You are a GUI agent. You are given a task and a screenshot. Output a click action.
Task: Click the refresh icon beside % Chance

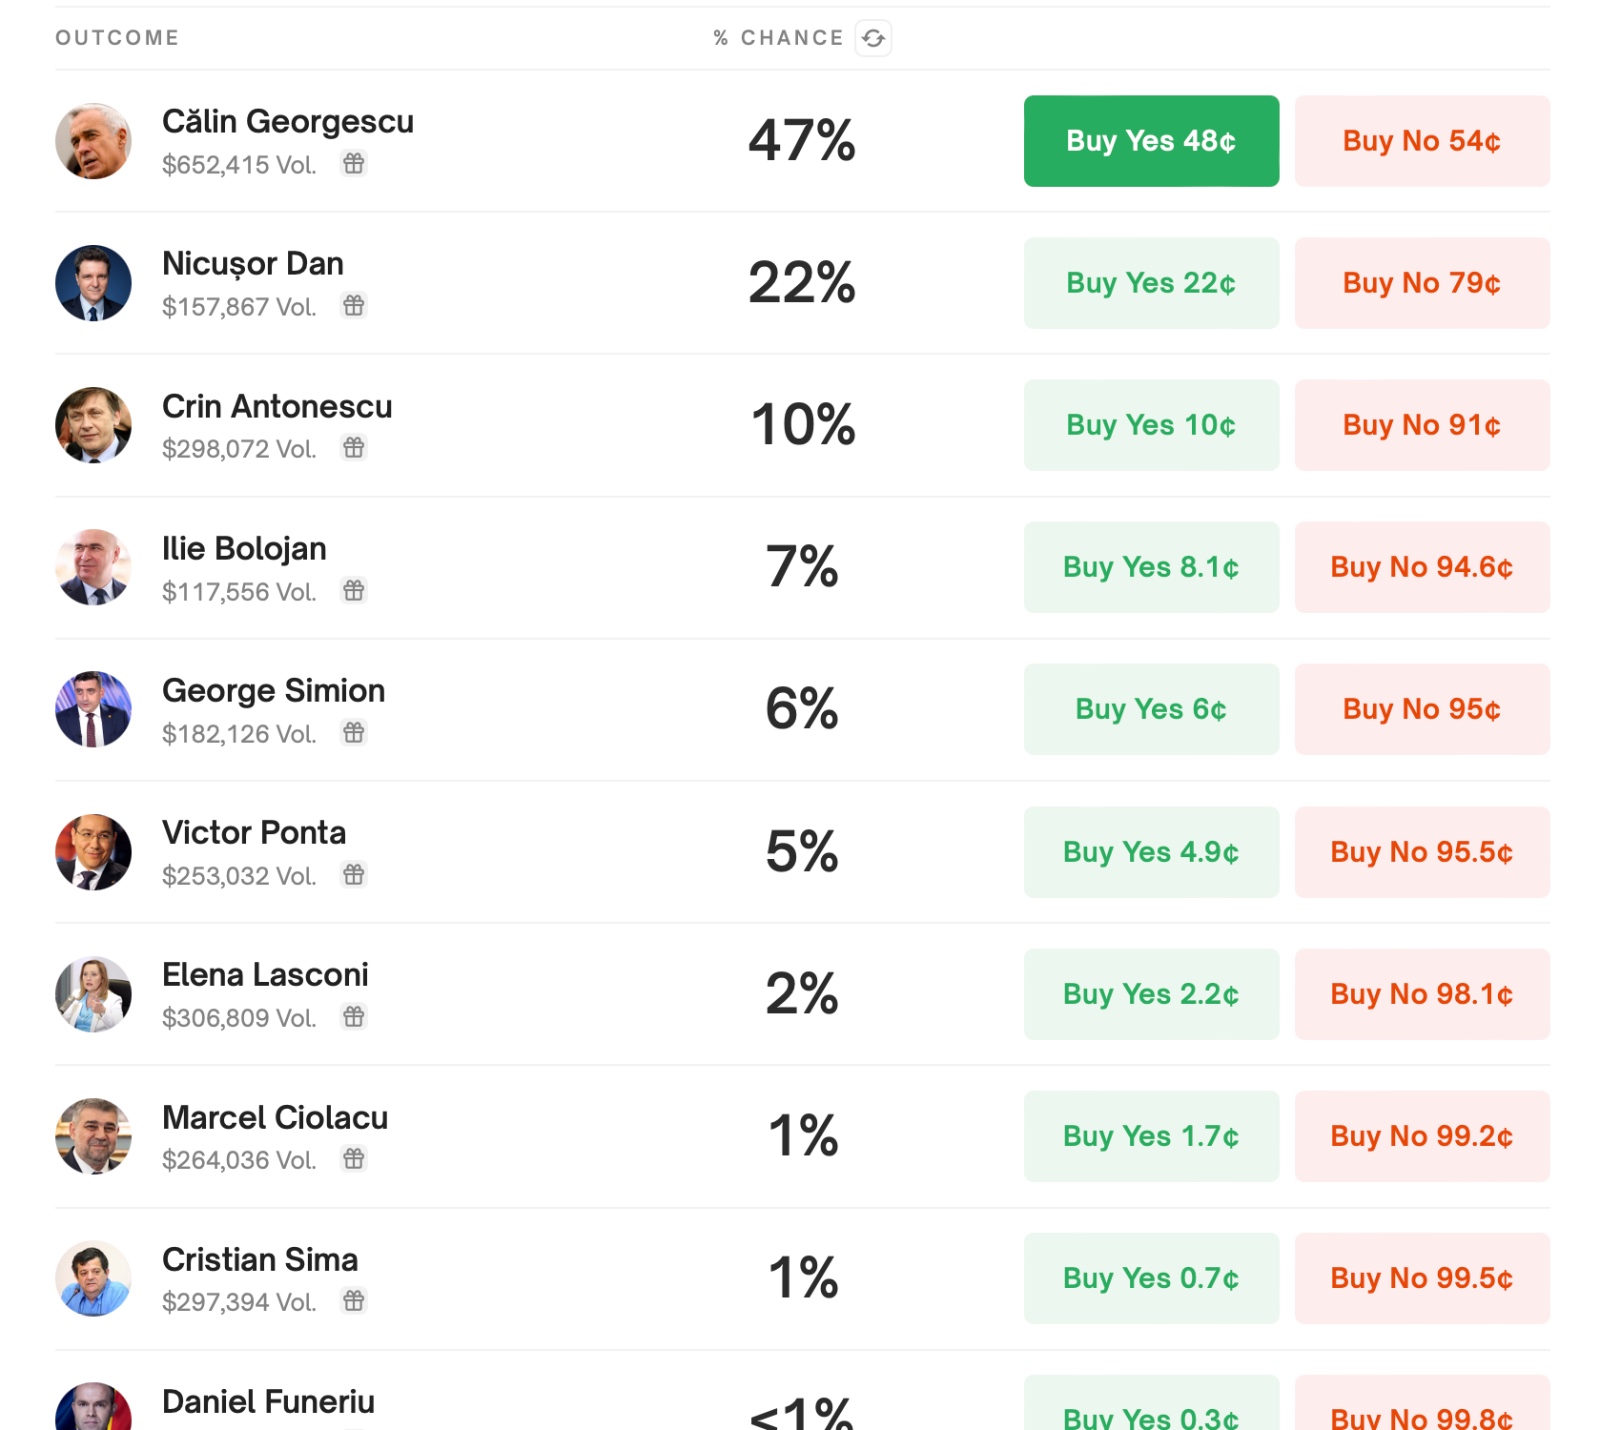[873, 39]
